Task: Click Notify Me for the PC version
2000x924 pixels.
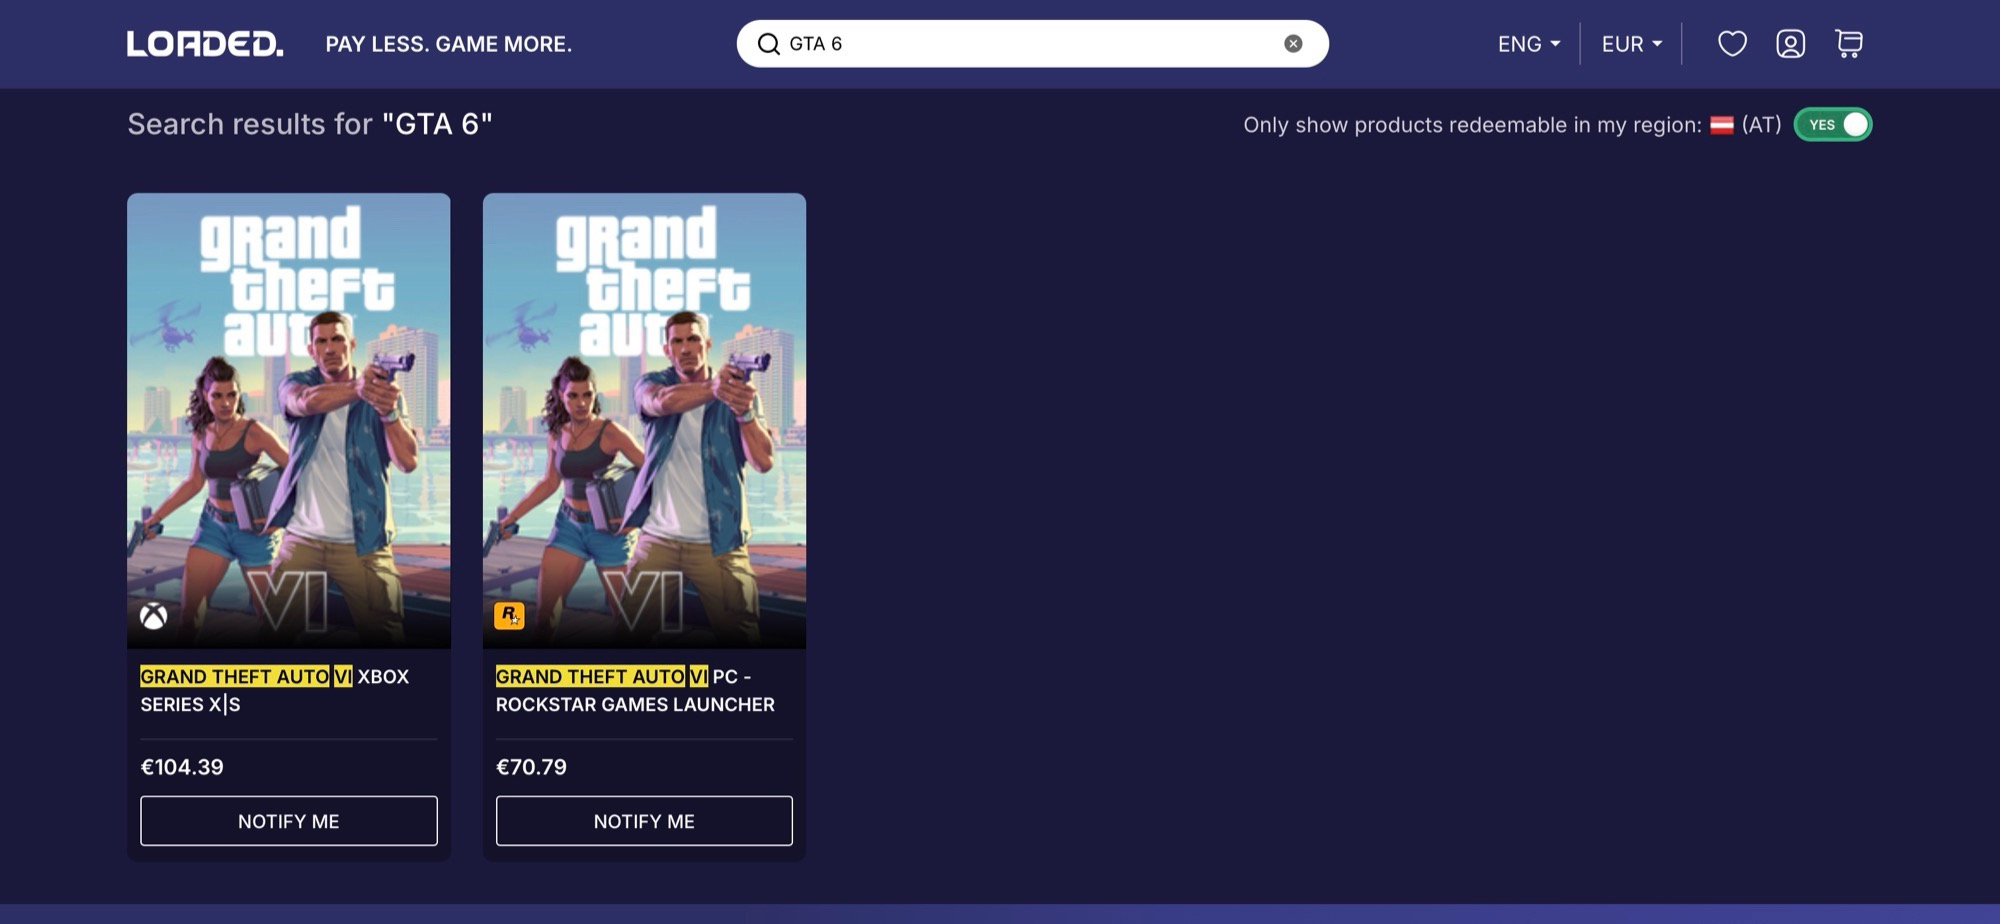Action: tap(644, 821)
